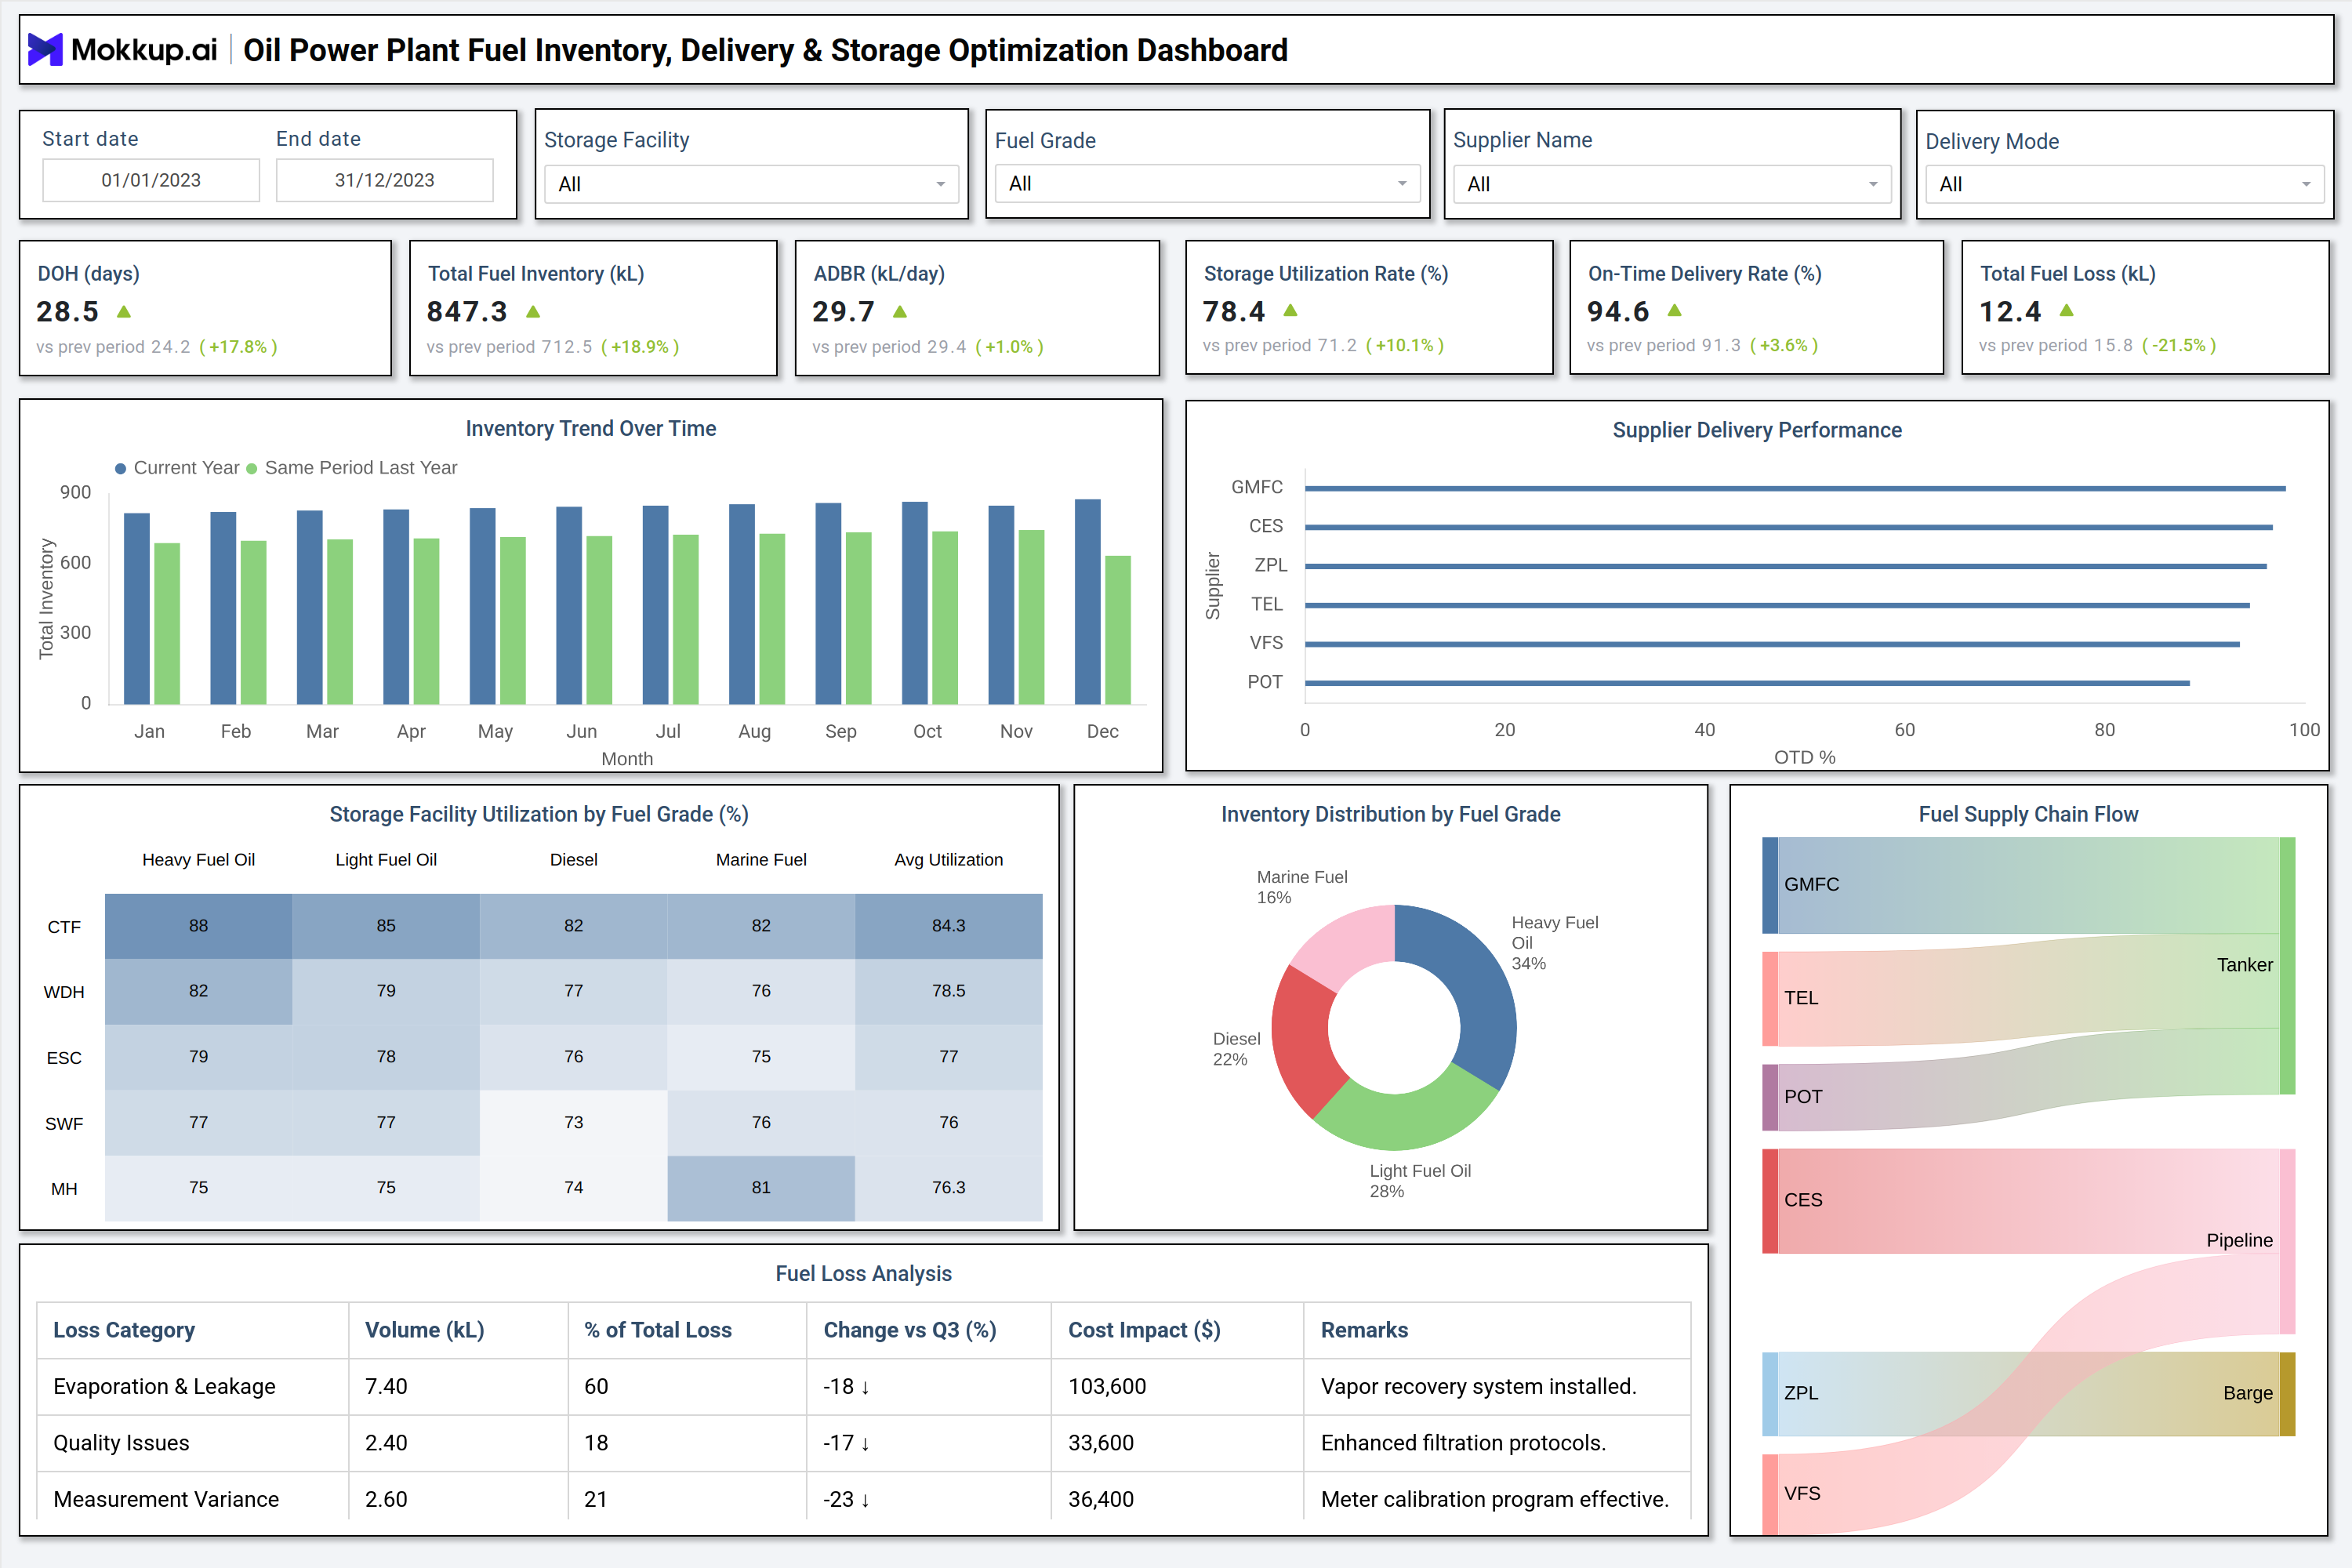Click the Total Fuel Inventory trend arrow
Viewport: 2352px width, 1568px height.
tap(533, 312)
